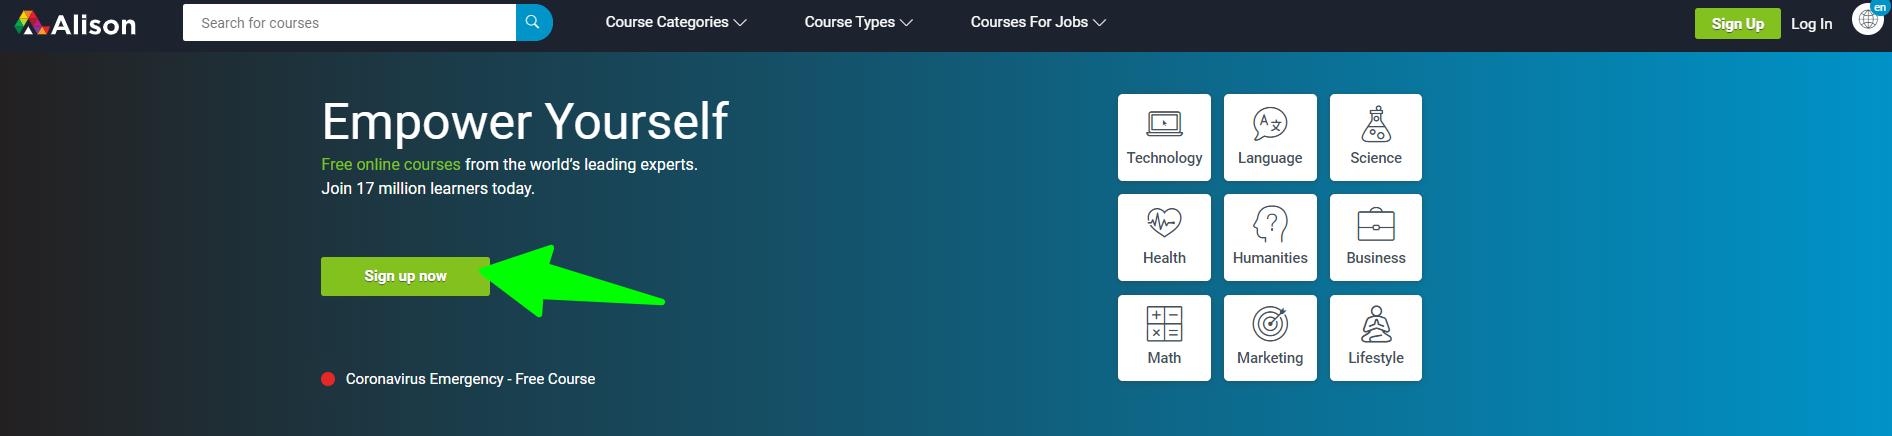
Task: Click the Log In link
Action: coord(1811,24)
